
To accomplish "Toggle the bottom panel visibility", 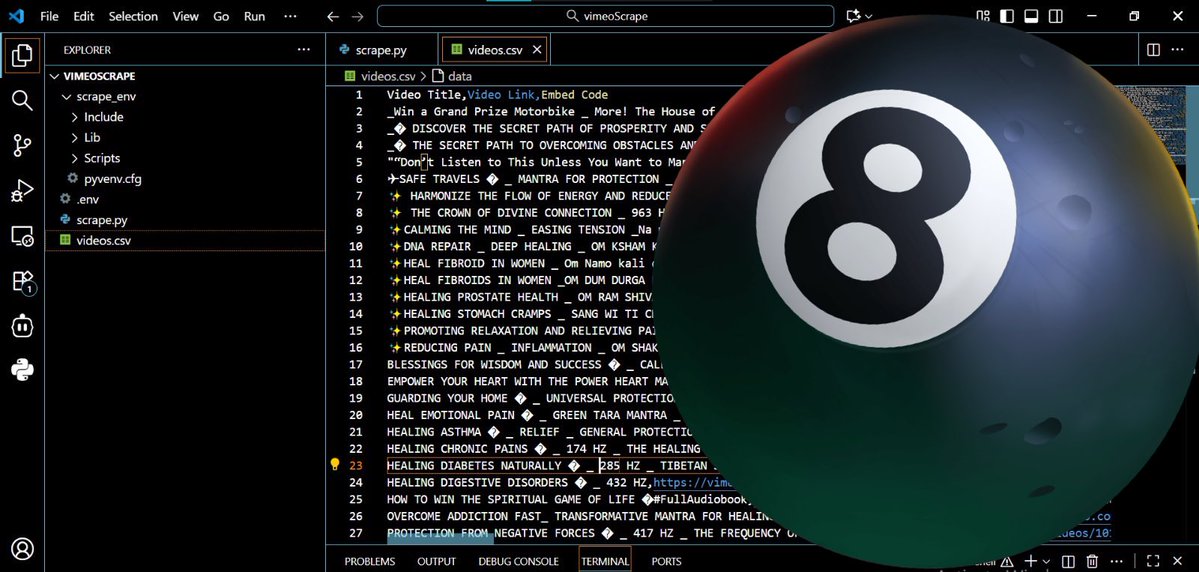I will [x=1031, y=16].
